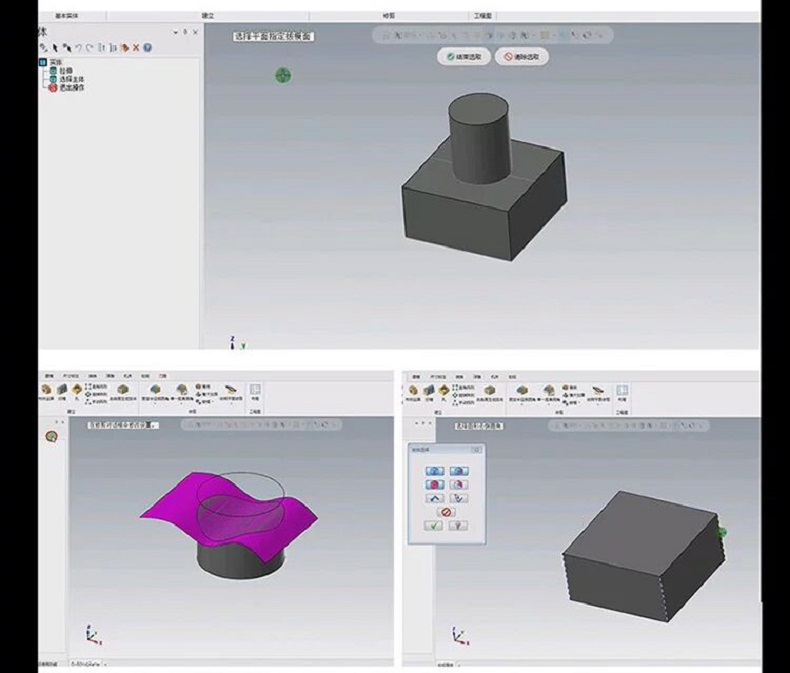Collapse the root node of the feature tree
The height and width of the screenshot is (673, 790).
click(42, 62)
